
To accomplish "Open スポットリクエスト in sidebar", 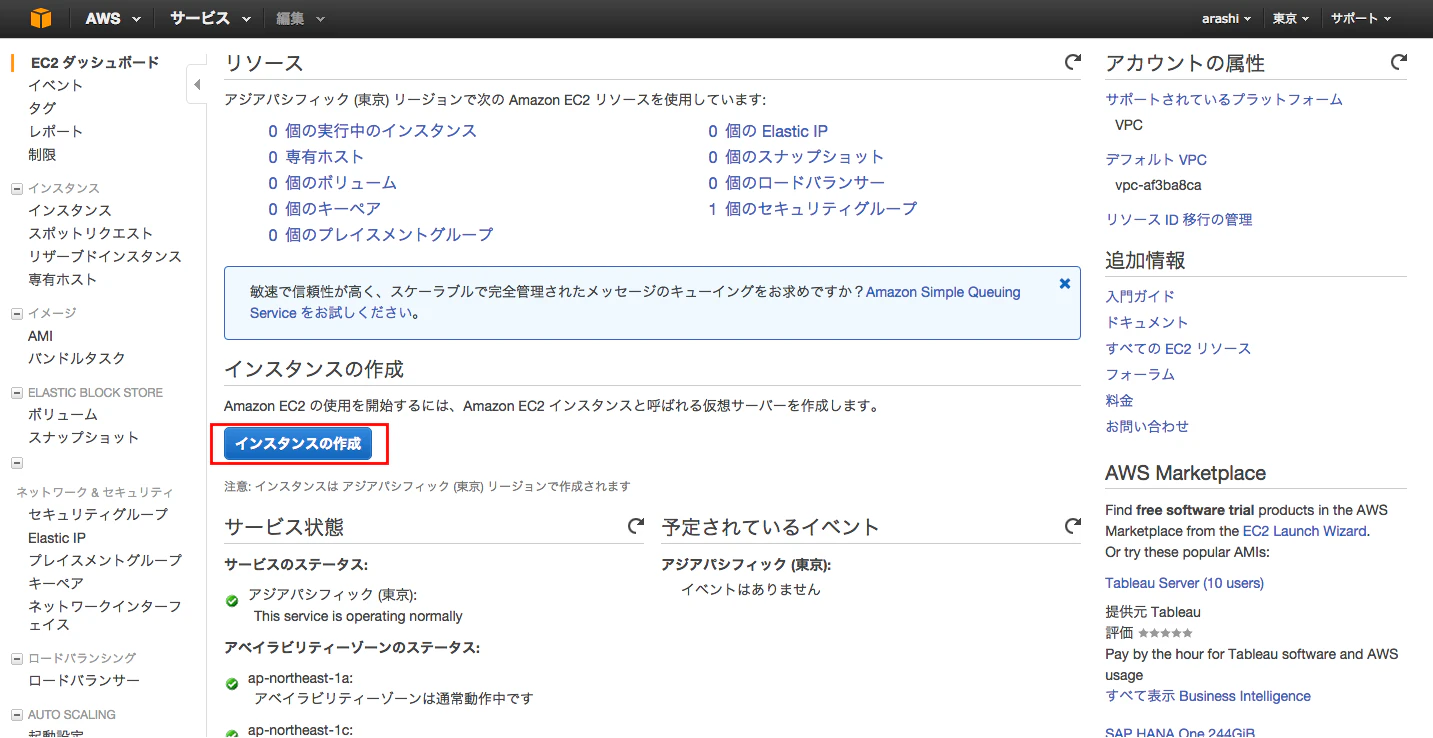I will [91, 233].
